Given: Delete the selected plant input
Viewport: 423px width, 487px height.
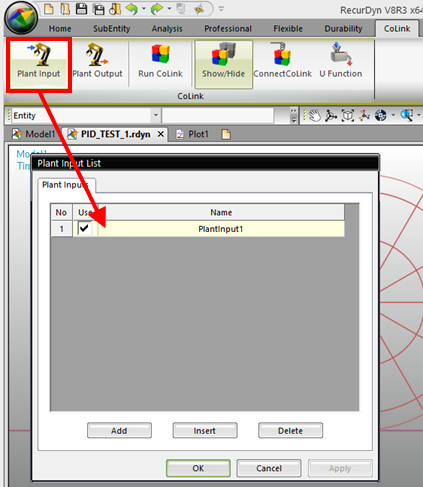Looking at the screenshot, I should coord(290,430).
